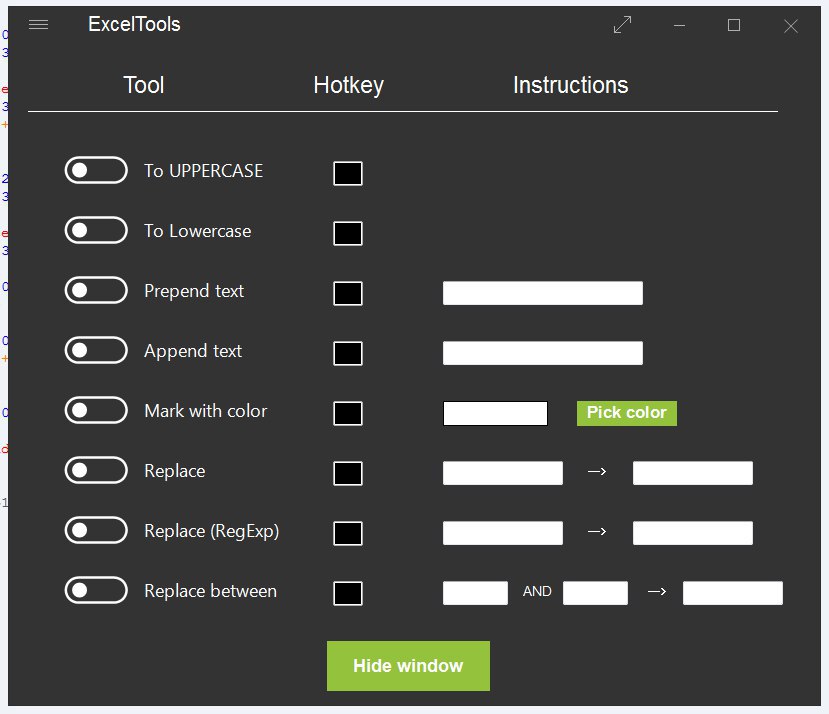The height and width of the screenshot is (714, 829).
Task: Maximize the ExcelTools window
Action: click(734, 25)
